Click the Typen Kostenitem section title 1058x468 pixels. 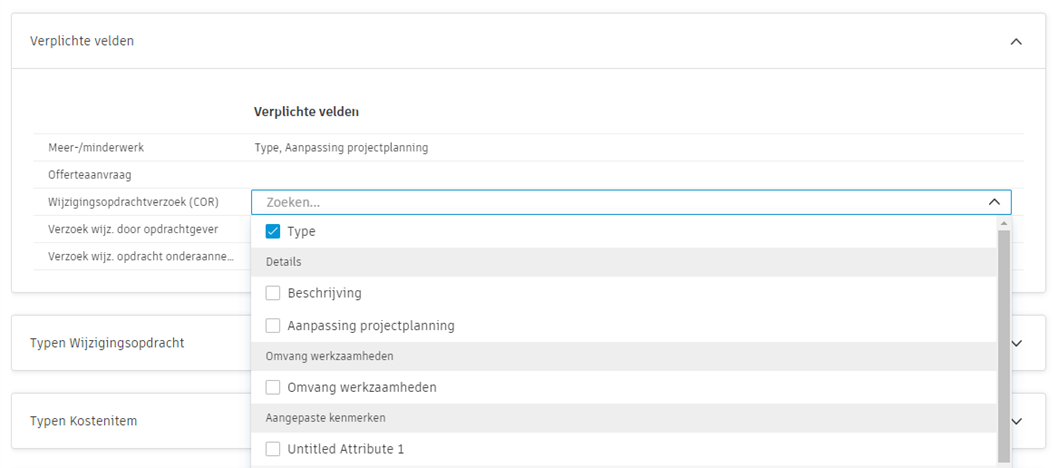[83, 421]
